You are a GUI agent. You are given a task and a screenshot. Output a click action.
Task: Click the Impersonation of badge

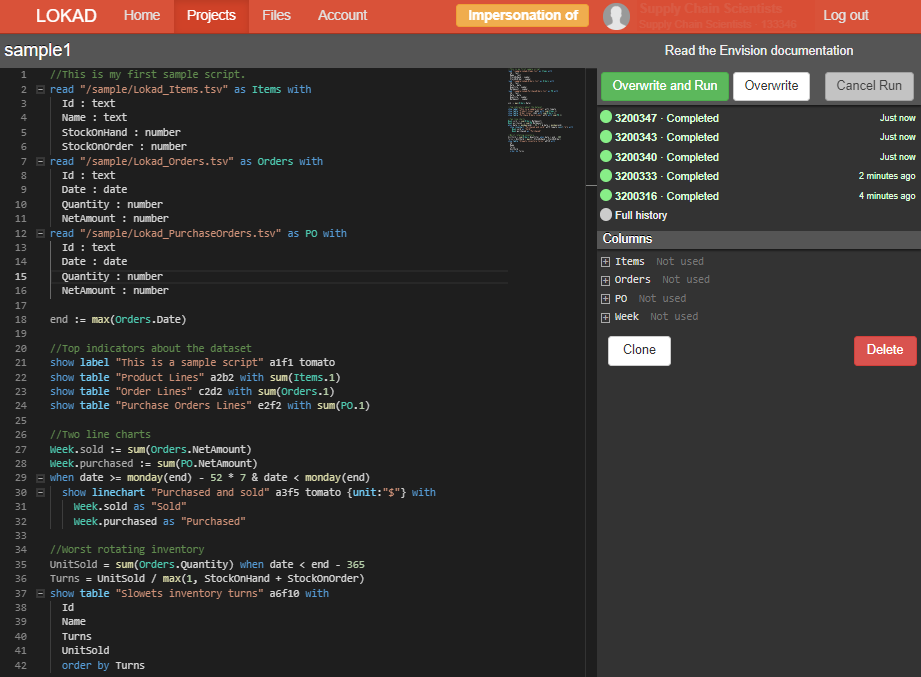pos(522,15)
